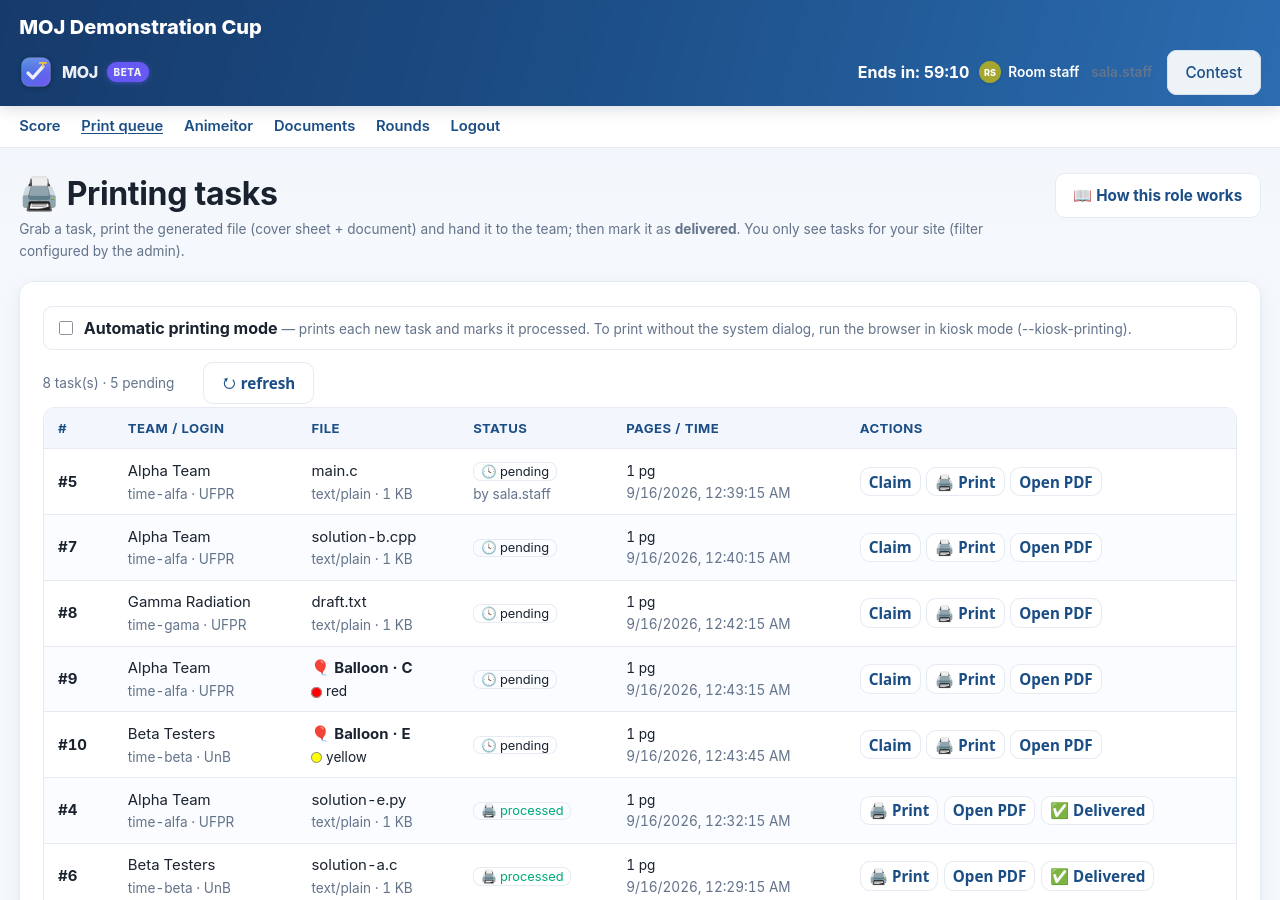Enable Automatic printing mode checkbox

66,328
